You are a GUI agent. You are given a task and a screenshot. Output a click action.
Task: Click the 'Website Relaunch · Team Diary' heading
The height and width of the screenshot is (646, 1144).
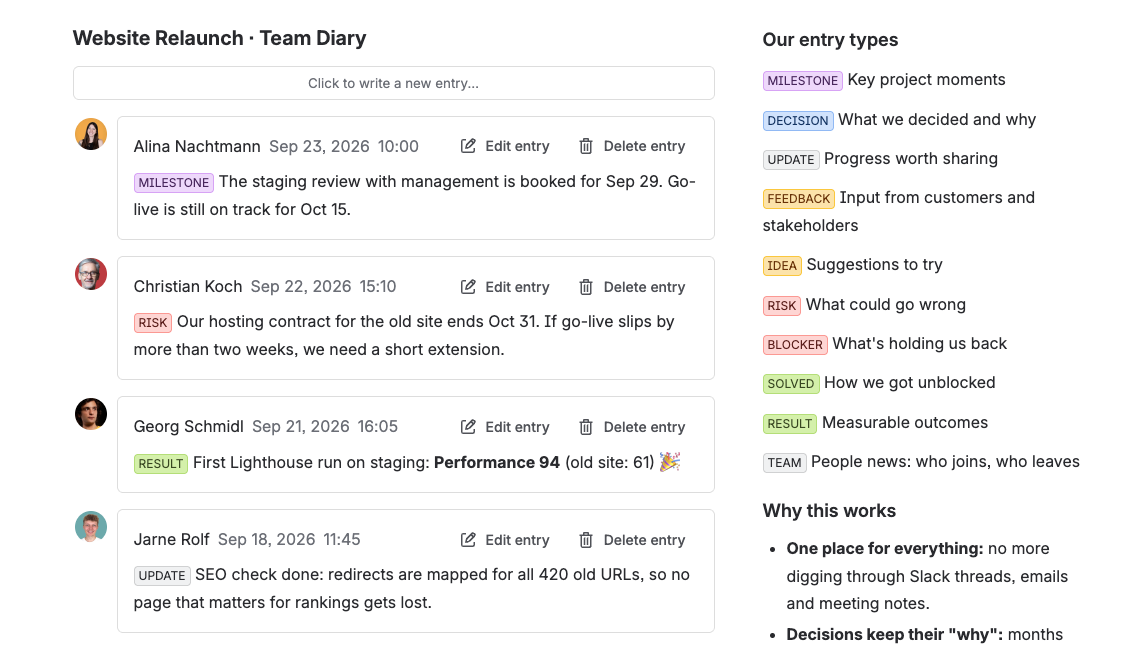[220, 38]
